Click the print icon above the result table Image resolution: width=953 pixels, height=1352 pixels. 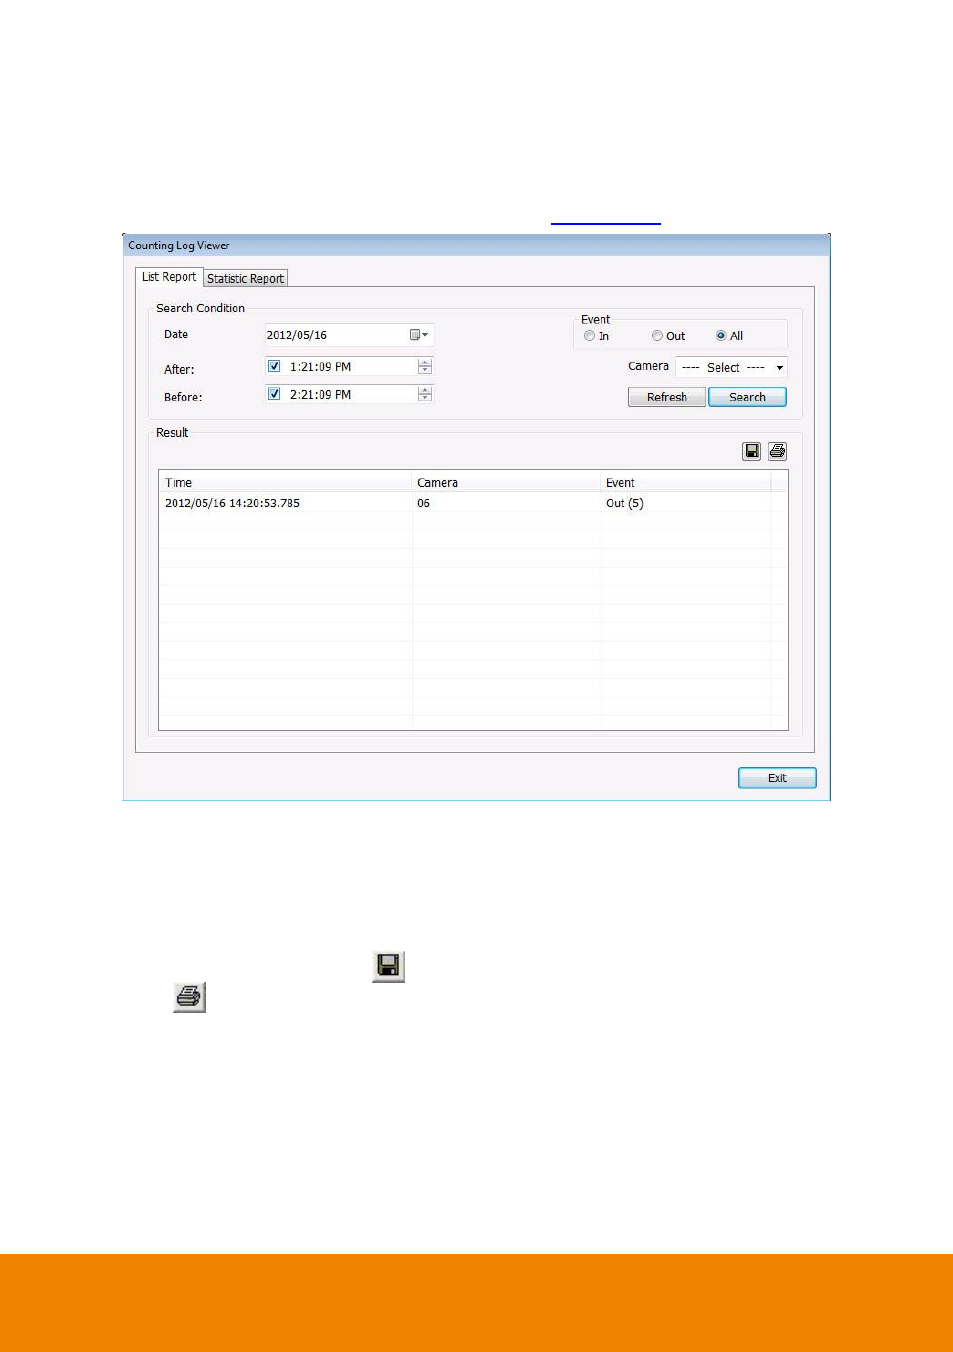[x=777, y=451]
